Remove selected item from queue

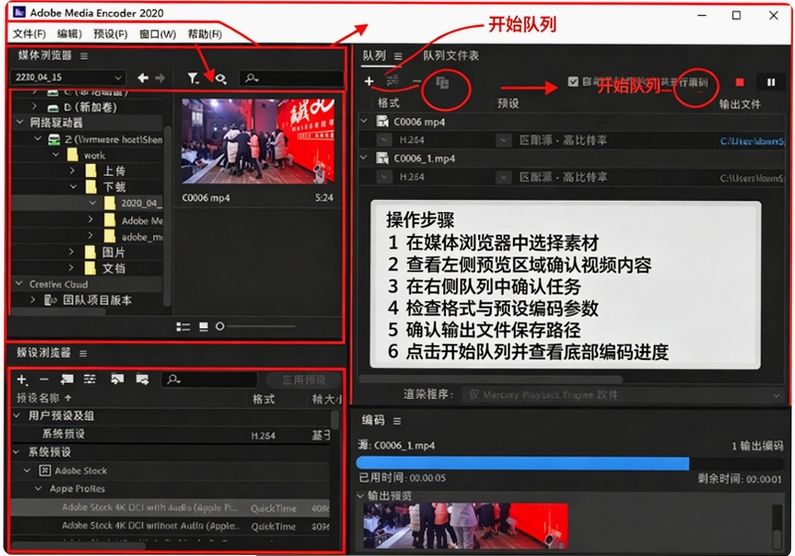[x=417, y=81]
